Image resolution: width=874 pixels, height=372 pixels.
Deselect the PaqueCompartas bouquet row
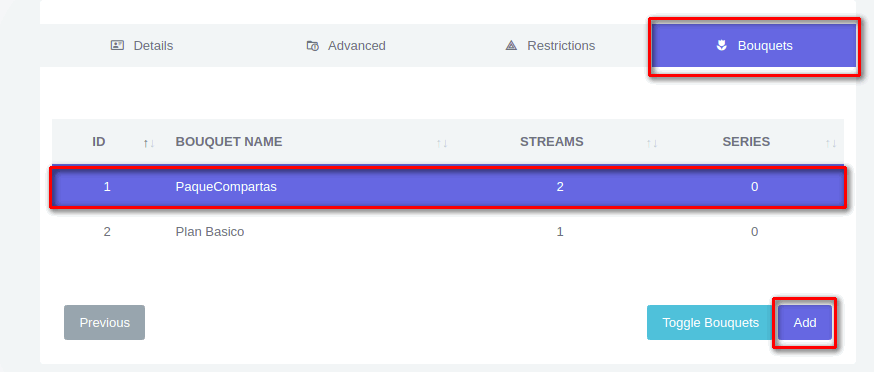pos(448,187)
